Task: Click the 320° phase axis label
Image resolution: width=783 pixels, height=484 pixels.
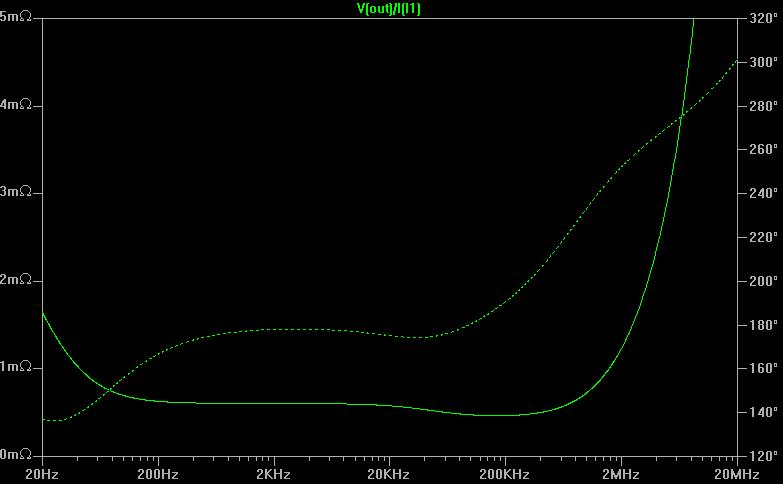Action: coord(764,18)
